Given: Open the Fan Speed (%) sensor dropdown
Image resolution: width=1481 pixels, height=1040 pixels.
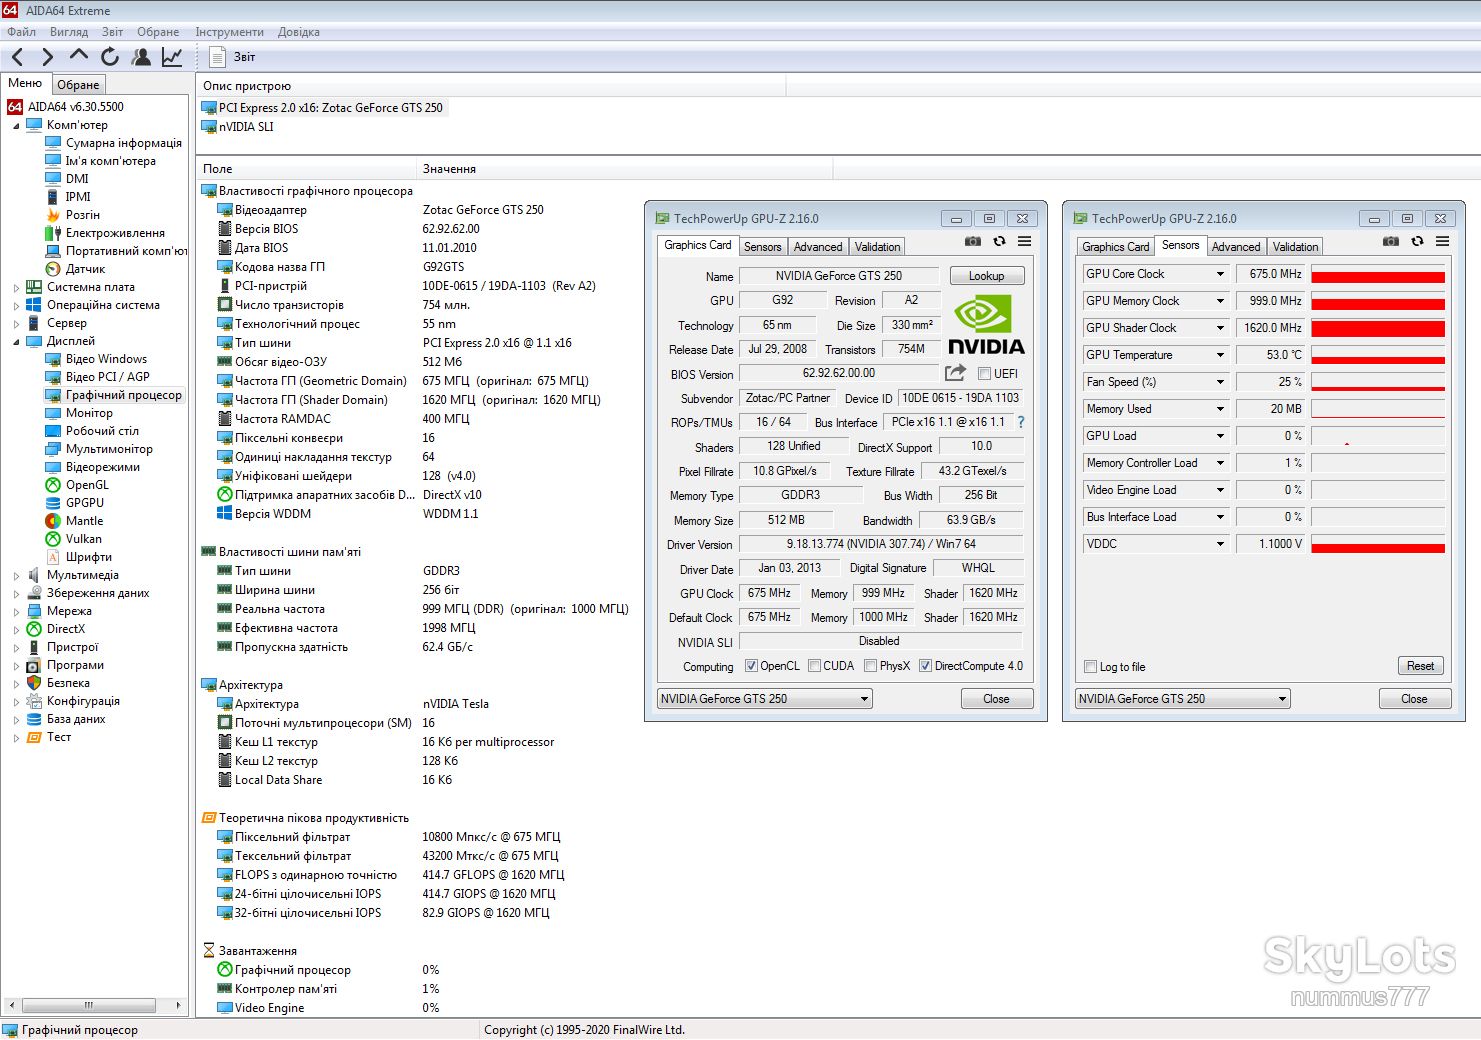Looking at the screenshot, I should 1220,382.
